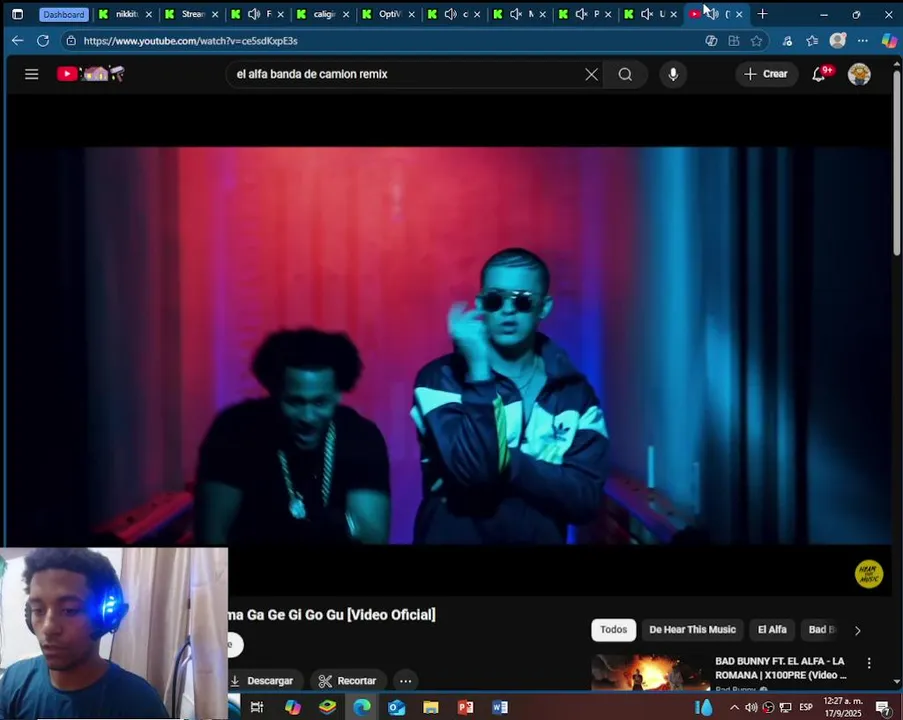Select the Todos filter chip
The height and width of the screenshot is (720, 903).
click(613, 630)
